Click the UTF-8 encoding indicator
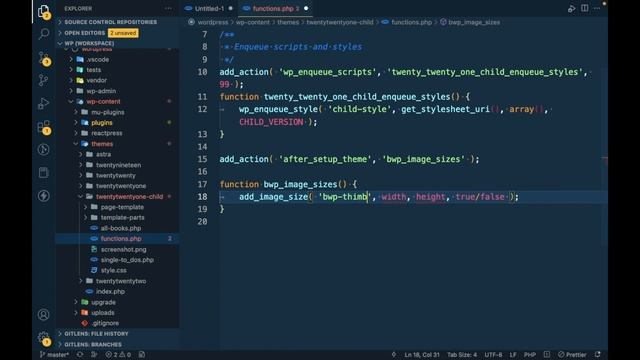The image size is (640, 360). tap(493, 355)
